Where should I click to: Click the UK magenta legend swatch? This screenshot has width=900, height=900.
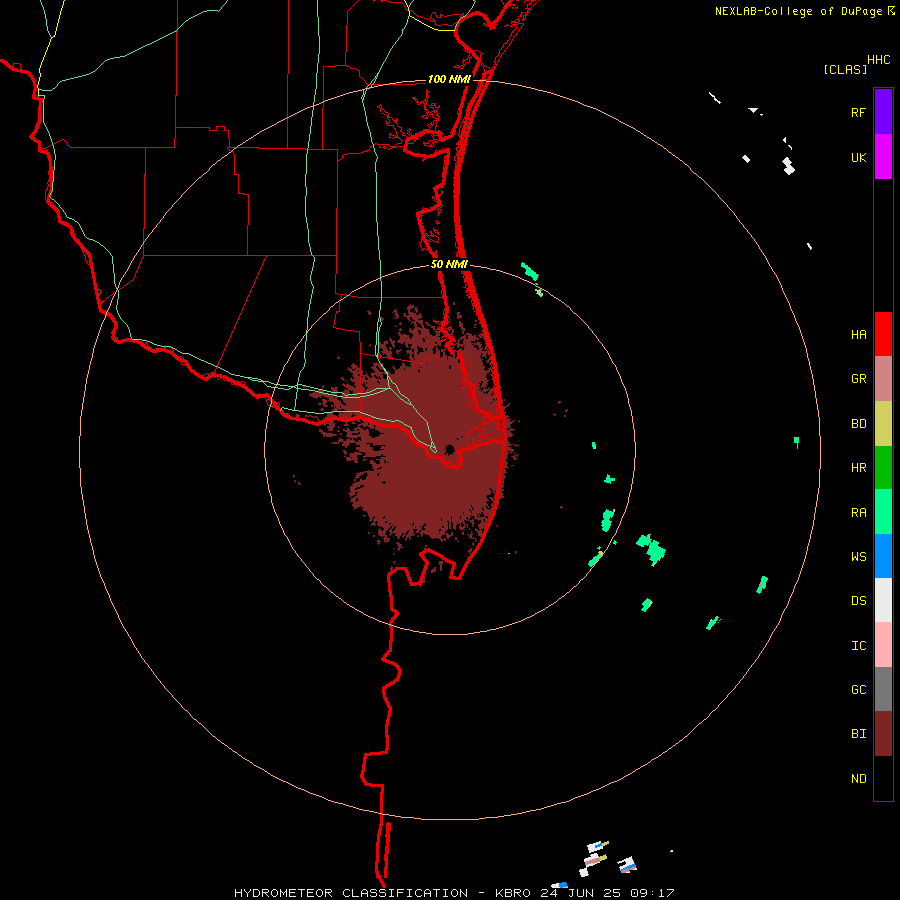[883, 157]
